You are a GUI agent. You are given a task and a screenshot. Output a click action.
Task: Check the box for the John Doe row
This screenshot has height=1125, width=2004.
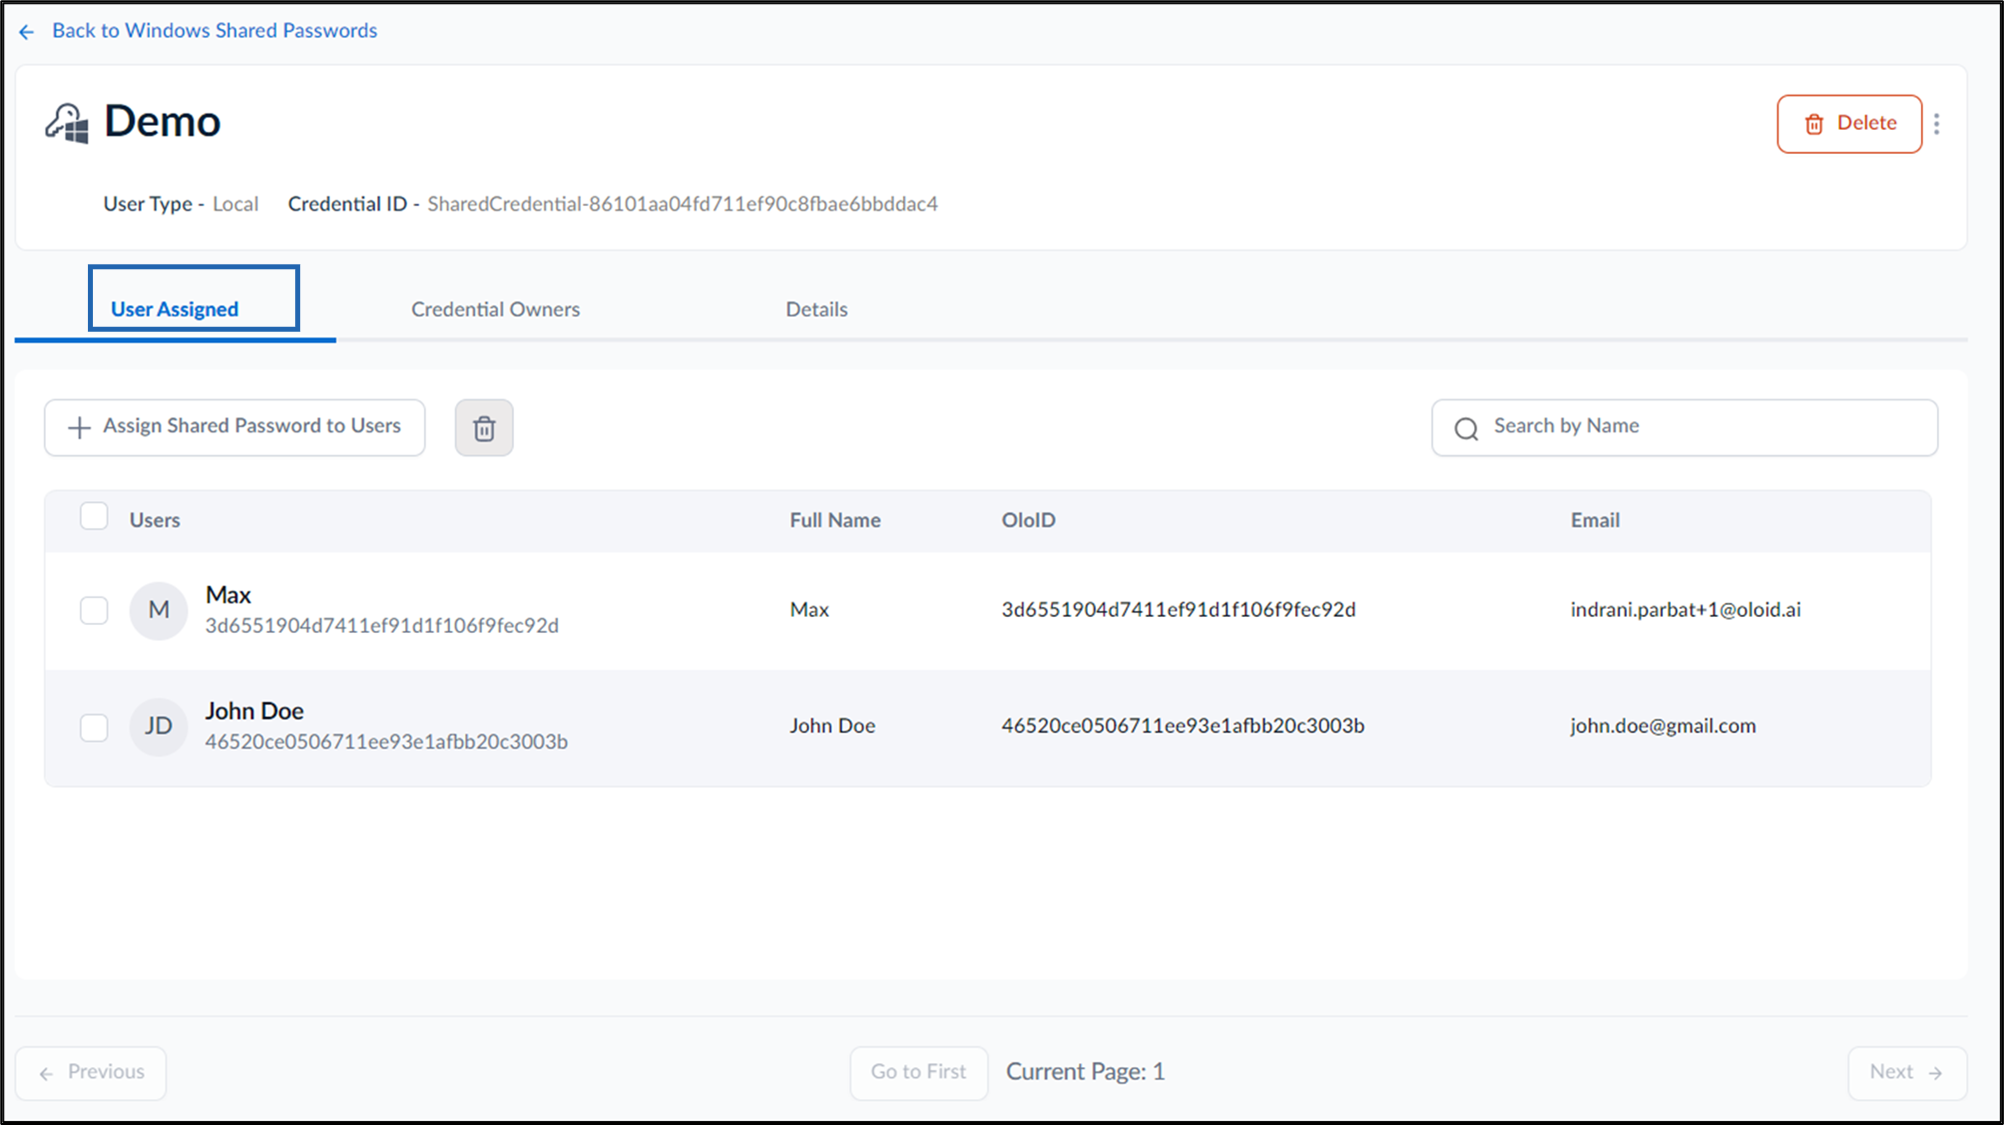point(94,727)
